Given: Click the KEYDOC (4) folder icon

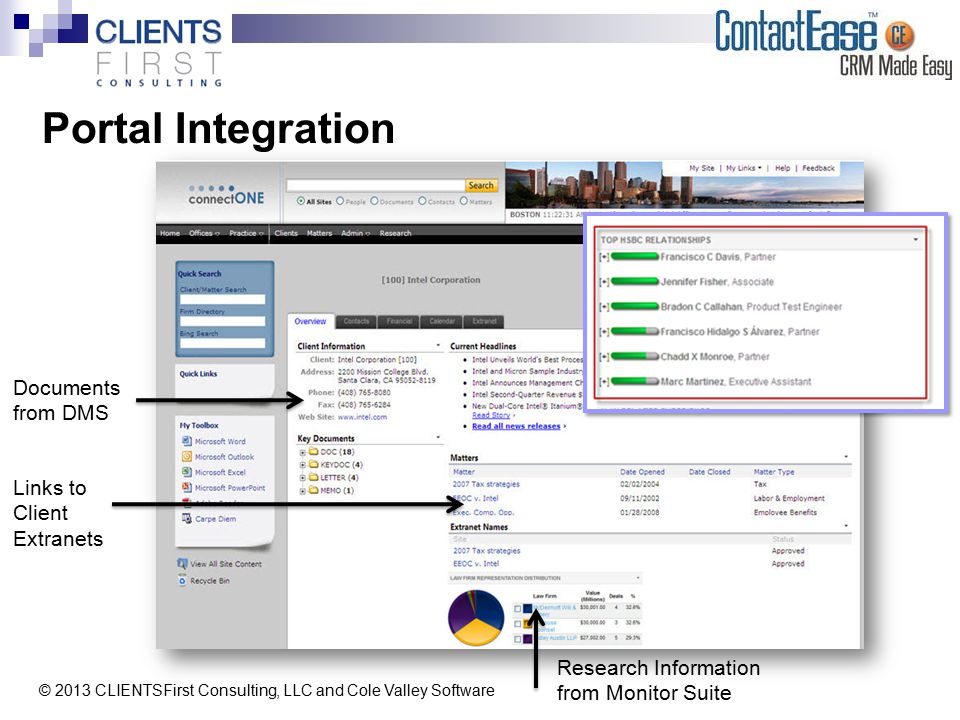Looking at the screenshot, I should (313, 465).
